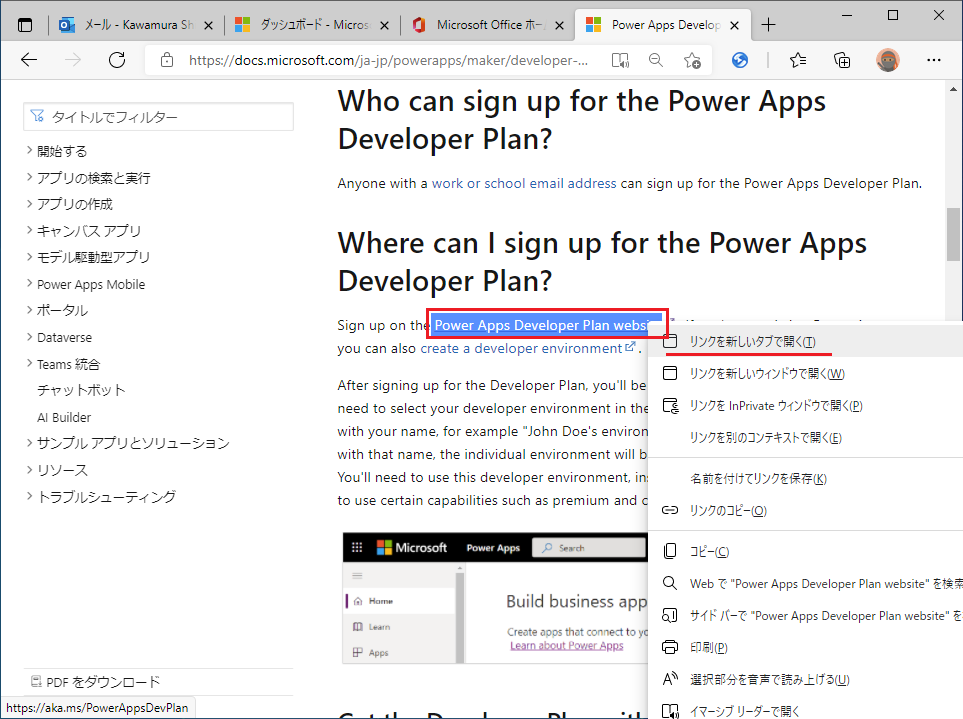Screen dimensions: 963x719
Task: Expand the リソース section
Action: pos(57,470)
